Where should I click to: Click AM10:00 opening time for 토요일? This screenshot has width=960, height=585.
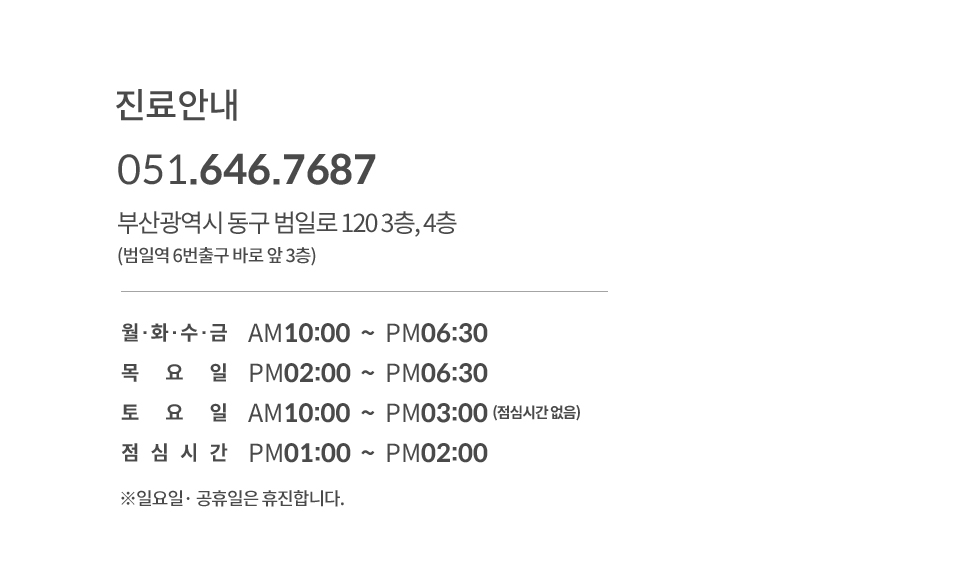tap(299, 413)
